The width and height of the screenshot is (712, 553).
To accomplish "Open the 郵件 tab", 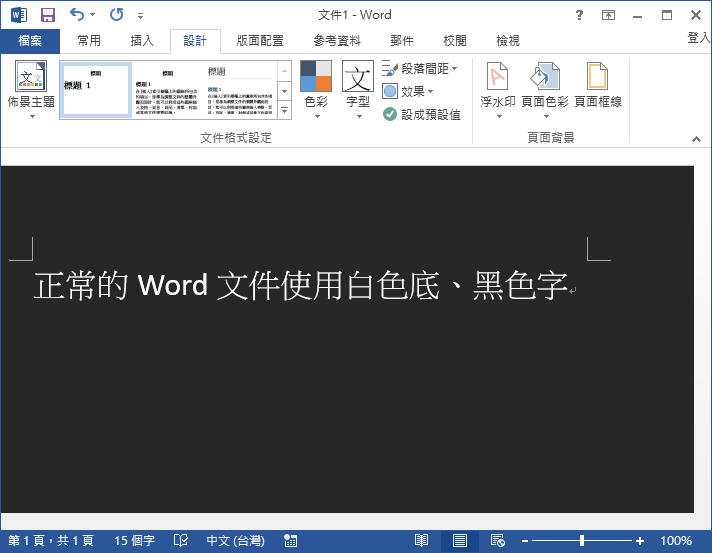I will tap(402, 41).
